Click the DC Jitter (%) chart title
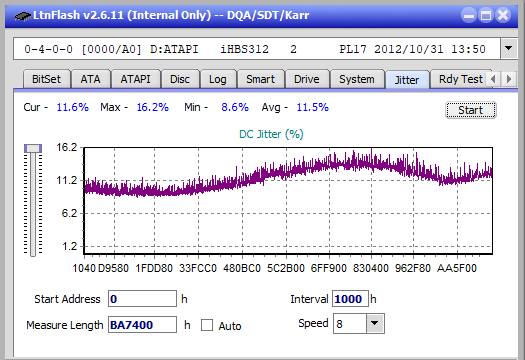The height and width of the screenshot is (360, 525). (x=271, y=134)
